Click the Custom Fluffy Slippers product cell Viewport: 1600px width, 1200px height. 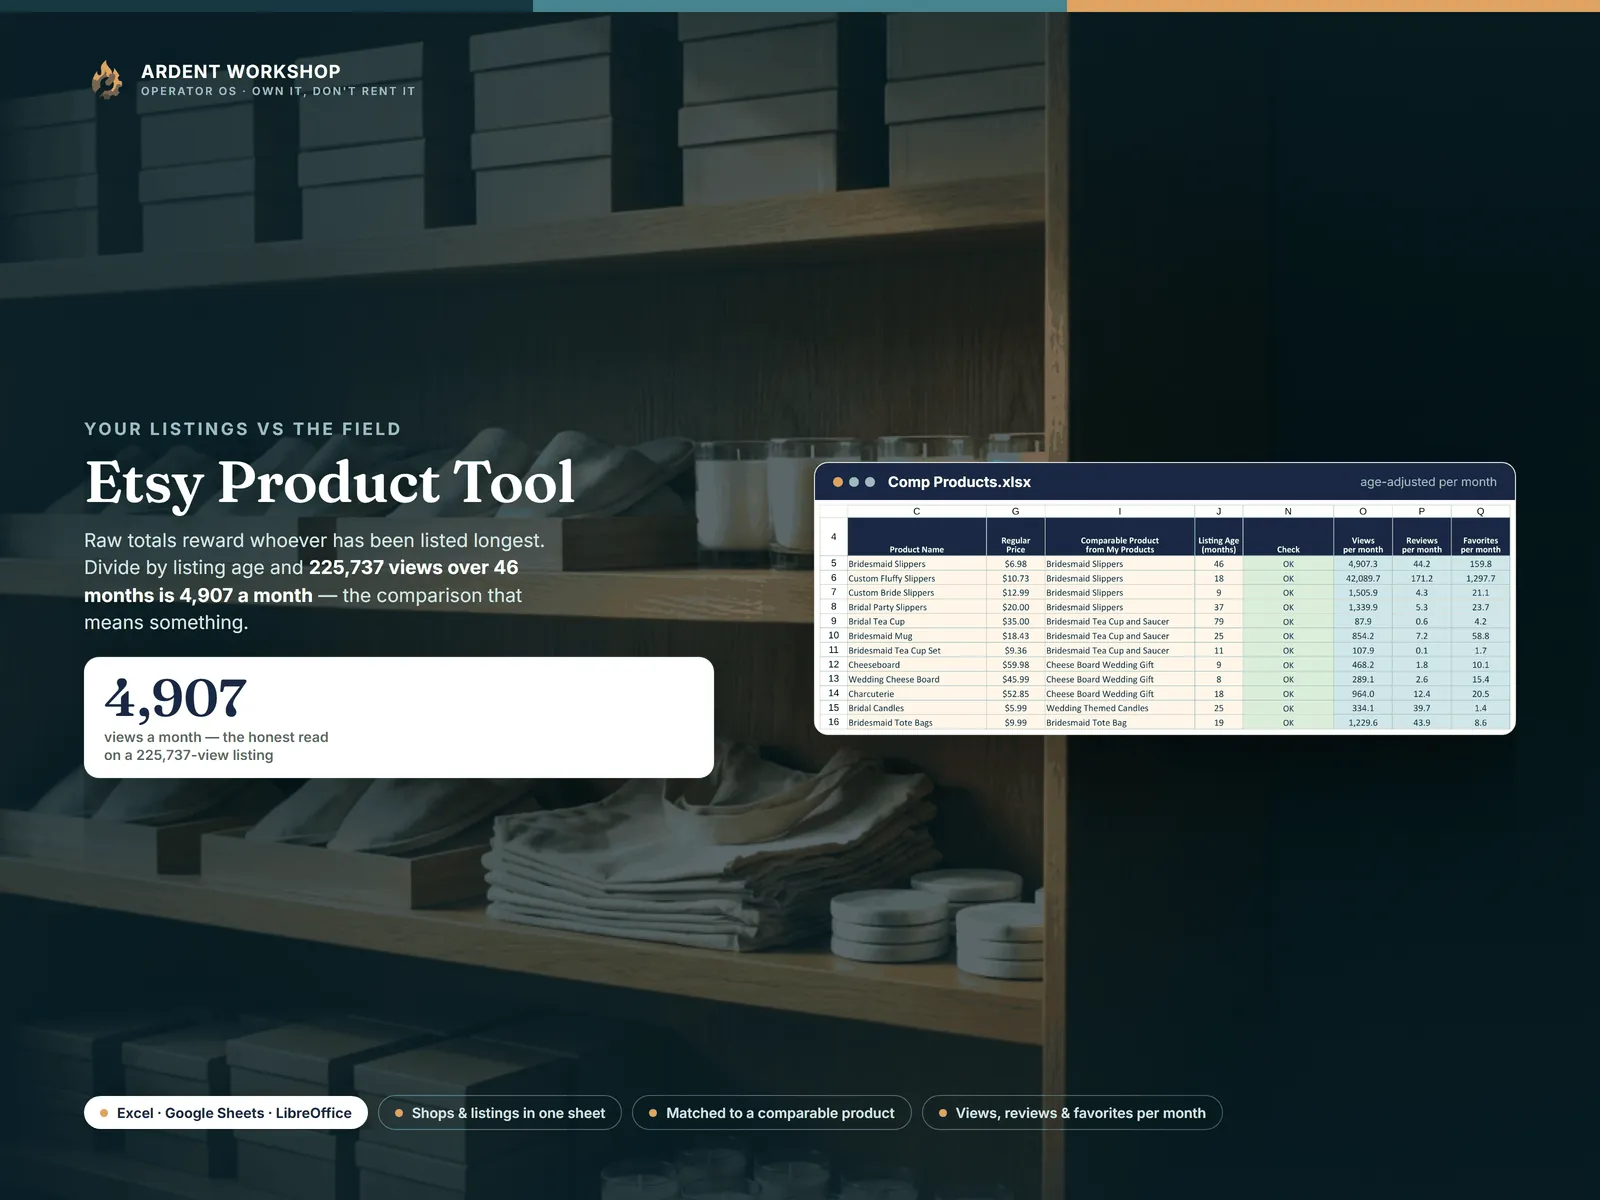(x=917, y=578)
